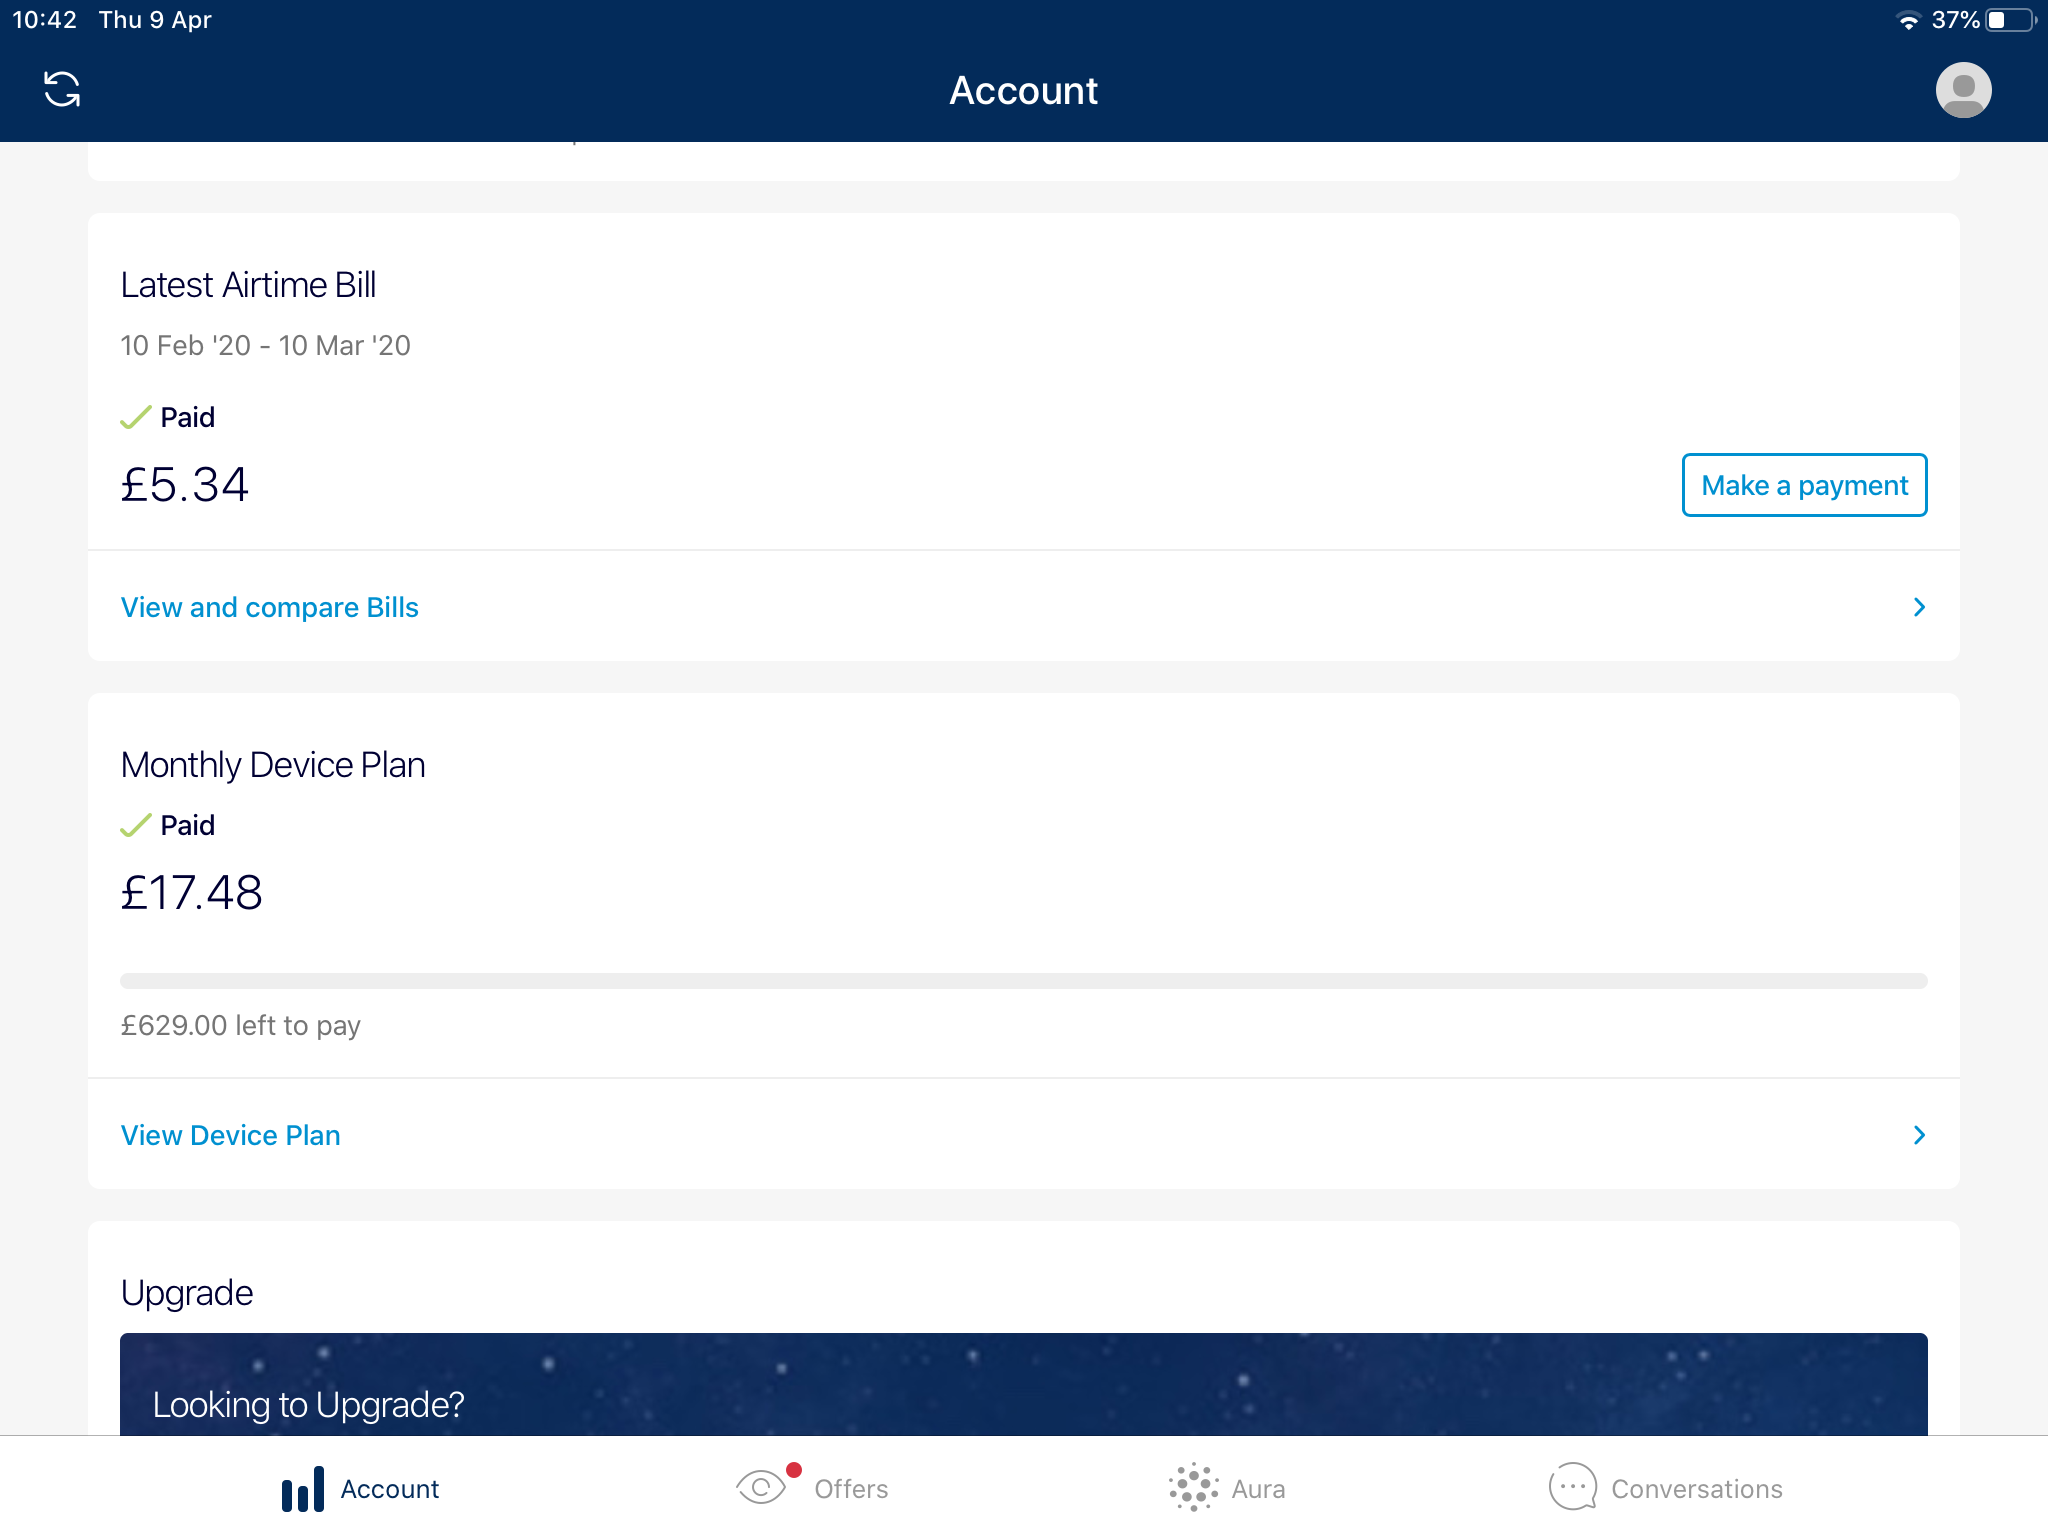The width and height of the screenshot is (2048, 1536).
Task: Tap the £629.00 left to pay text
Action: [241, 1026]
